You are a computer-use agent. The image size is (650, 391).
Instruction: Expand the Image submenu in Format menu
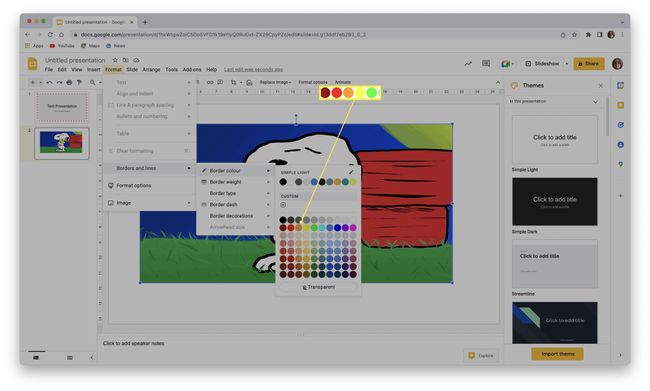point(150,203)
